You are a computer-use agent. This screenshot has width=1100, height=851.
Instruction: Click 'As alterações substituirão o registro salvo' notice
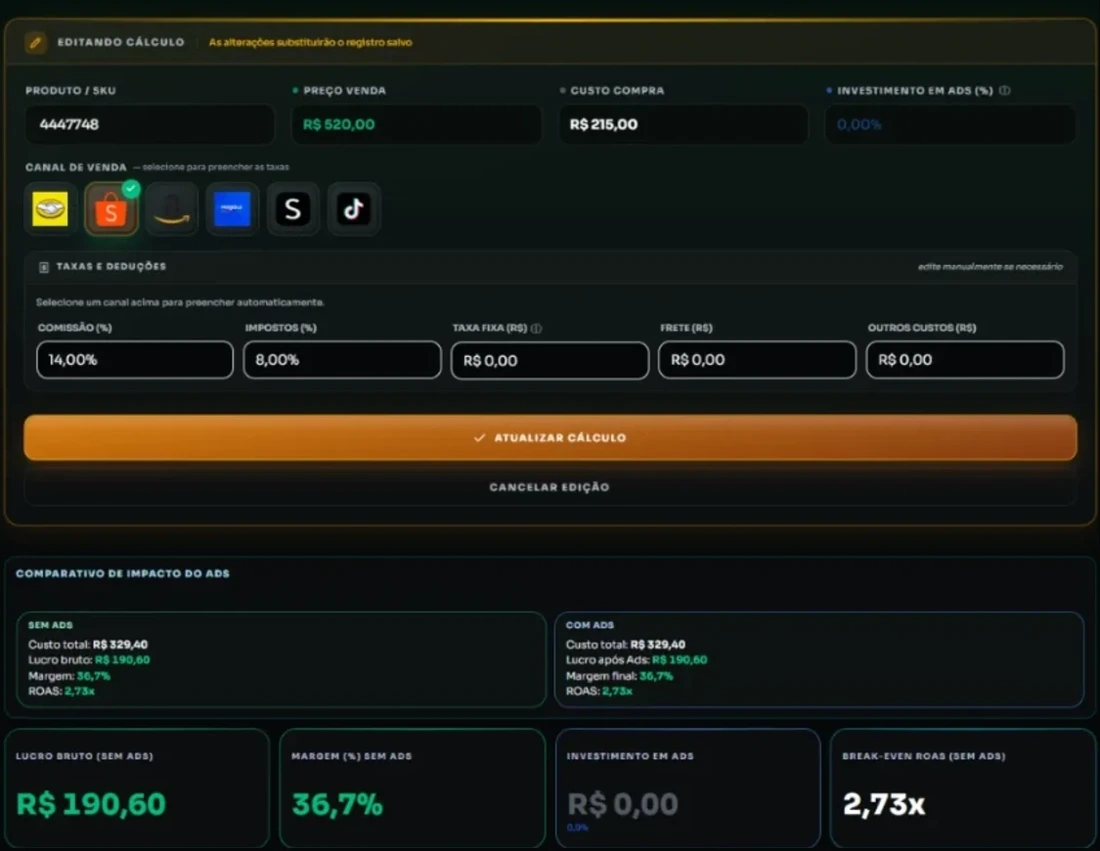point(310,43)
